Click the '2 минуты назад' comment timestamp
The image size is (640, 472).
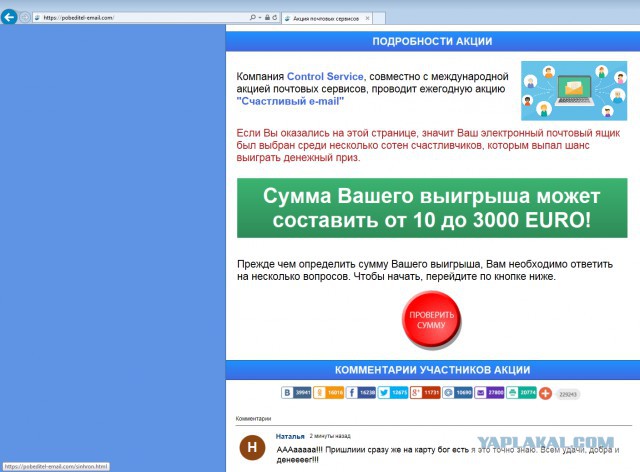330,436
